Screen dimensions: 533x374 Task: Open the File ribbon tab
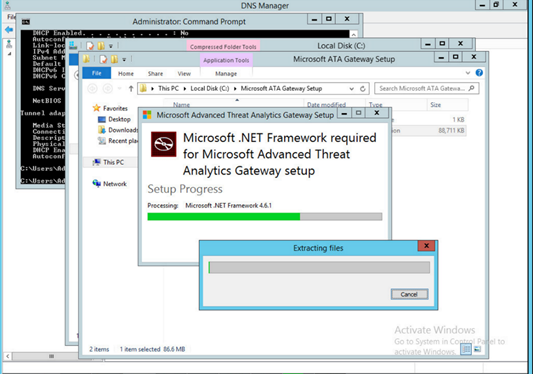(x=97, y=73)
